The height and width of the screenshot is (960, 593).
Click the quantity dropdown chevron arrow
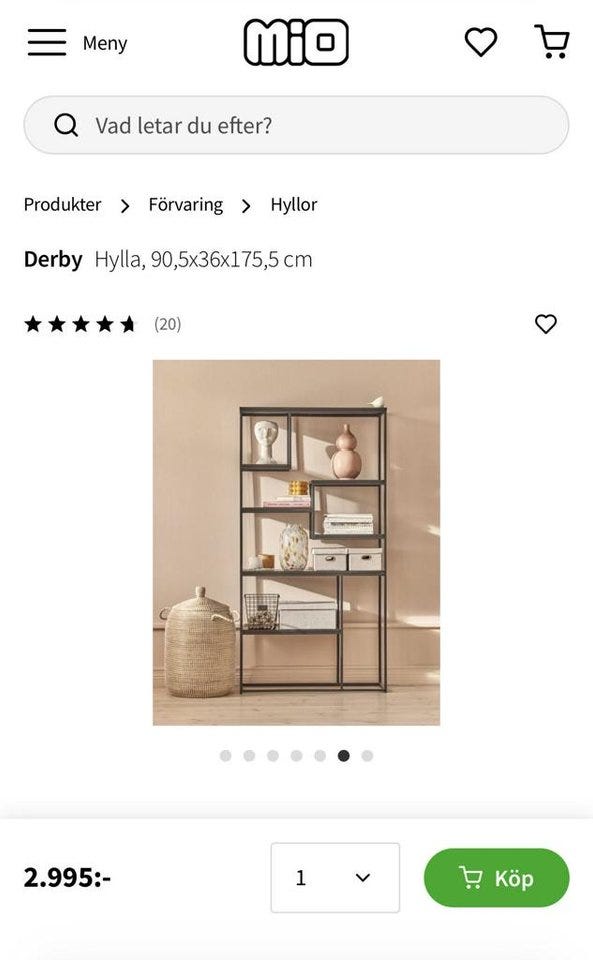coord(362,878)
